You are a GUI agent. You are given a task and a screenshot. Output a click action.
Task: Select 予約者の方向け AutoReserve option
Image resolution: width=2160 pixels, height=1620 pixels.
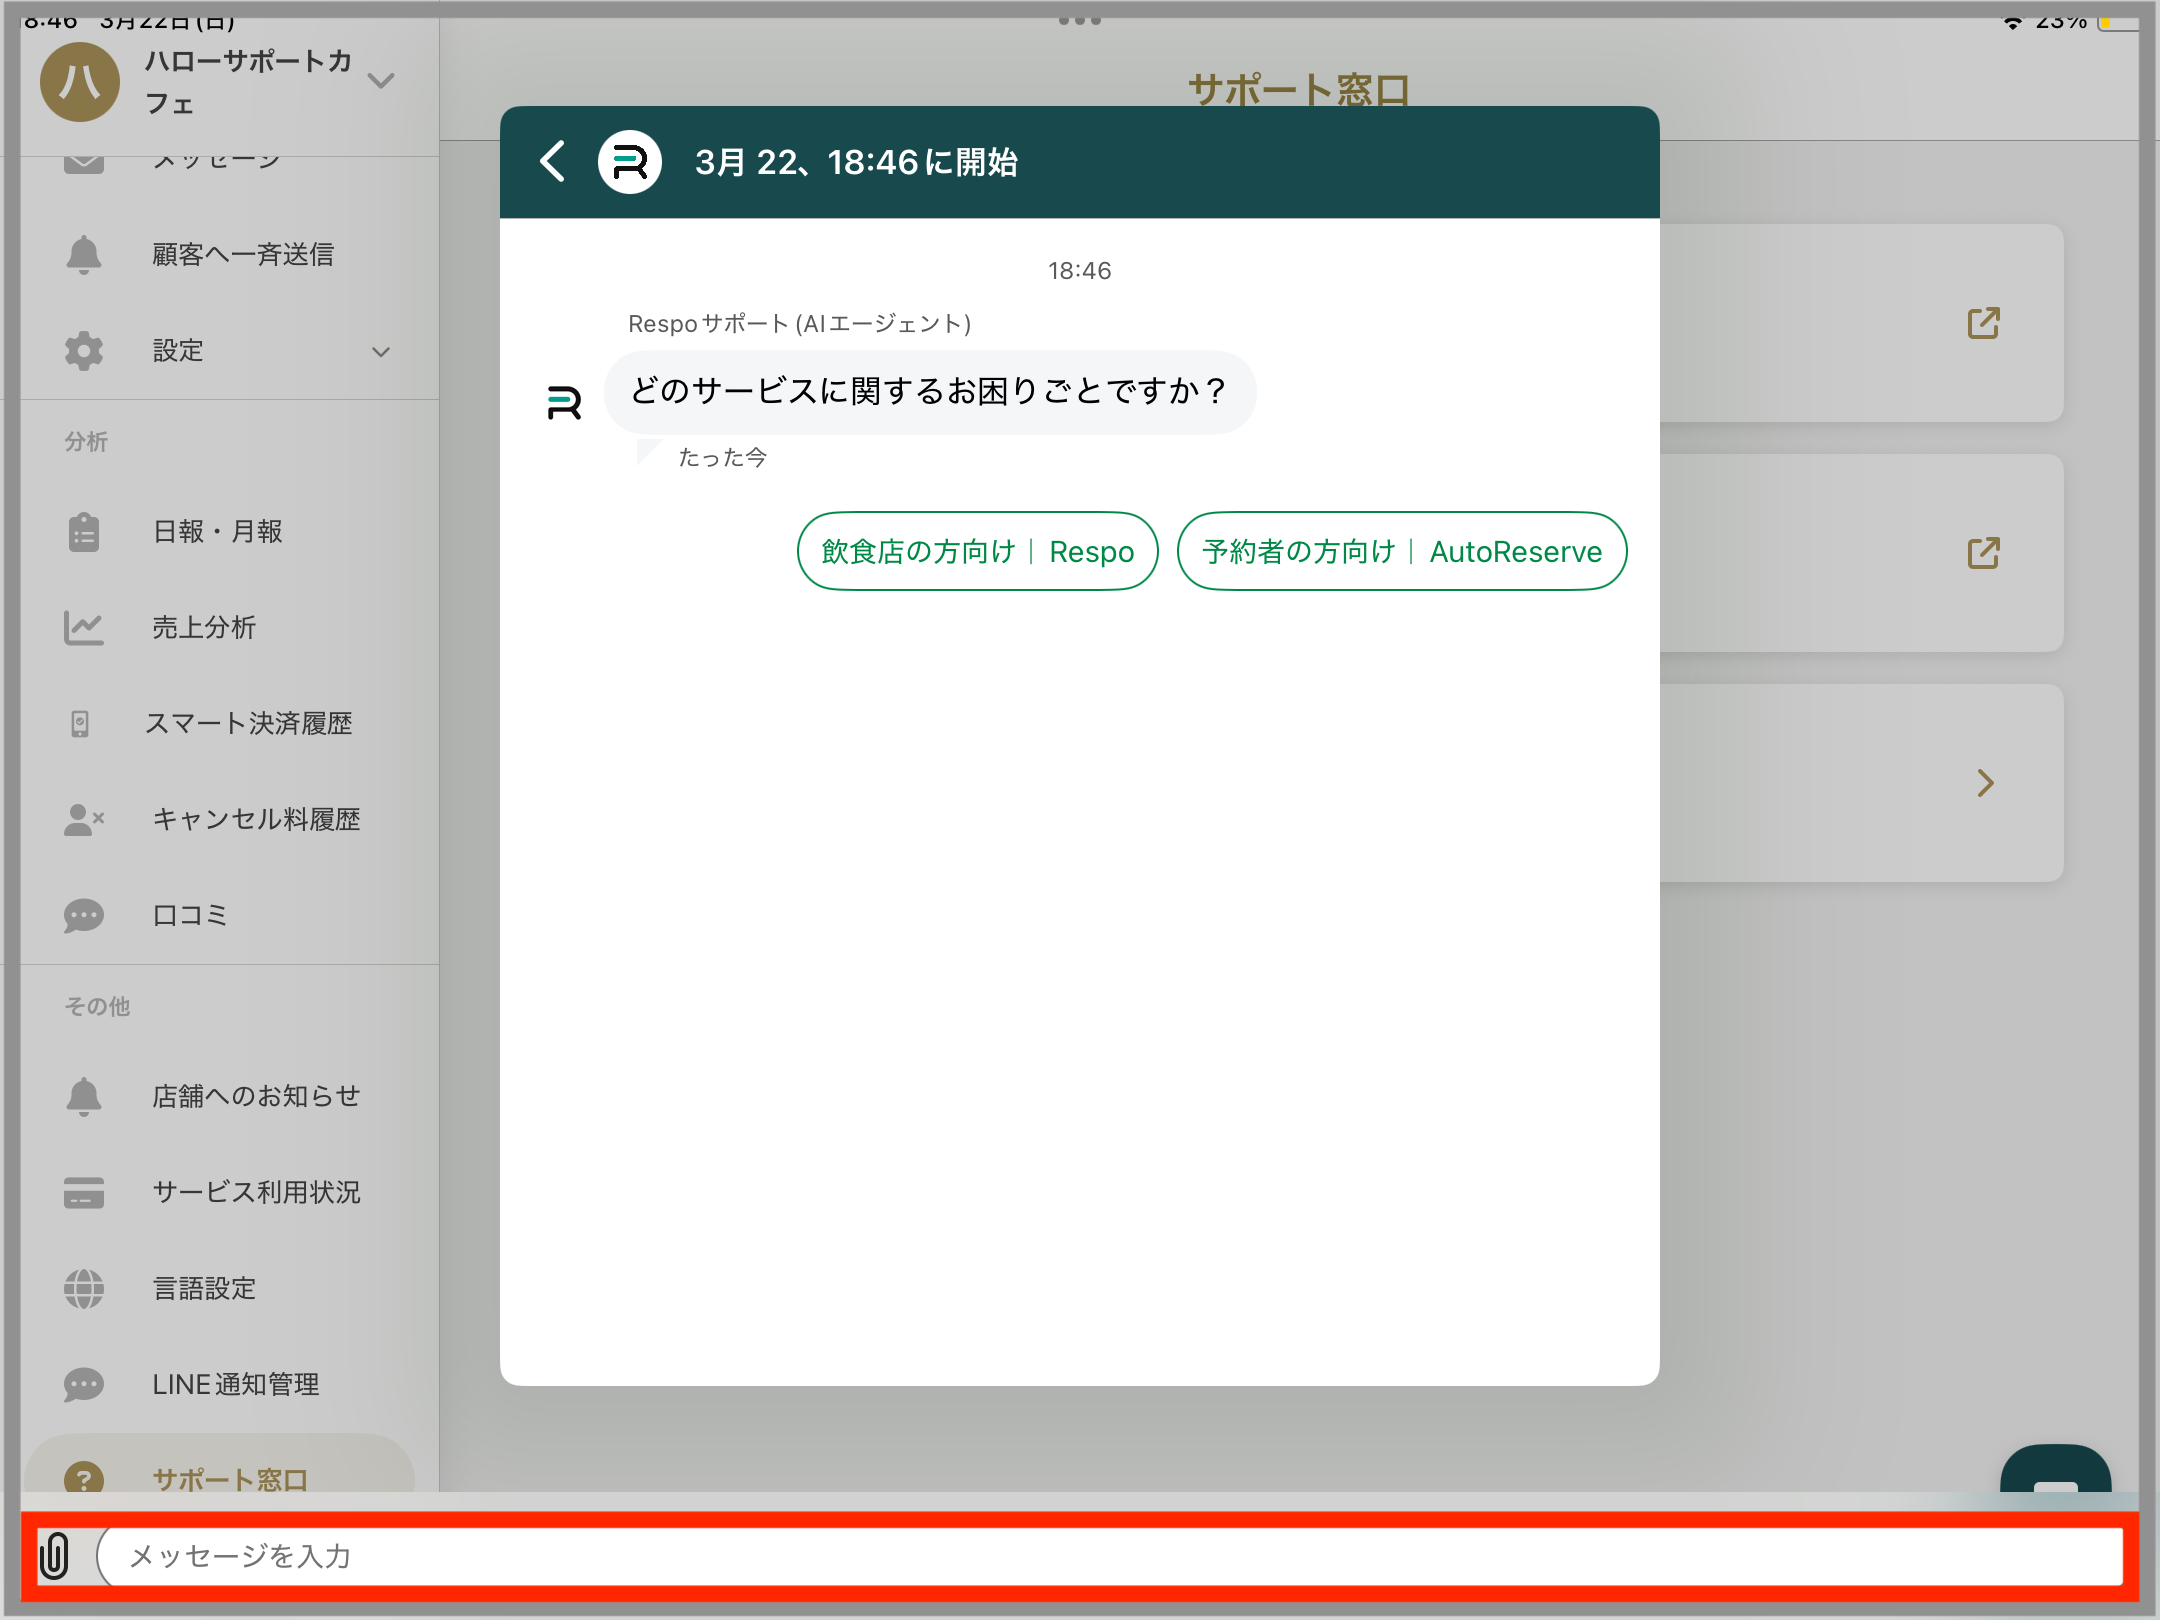[1401, 551]
